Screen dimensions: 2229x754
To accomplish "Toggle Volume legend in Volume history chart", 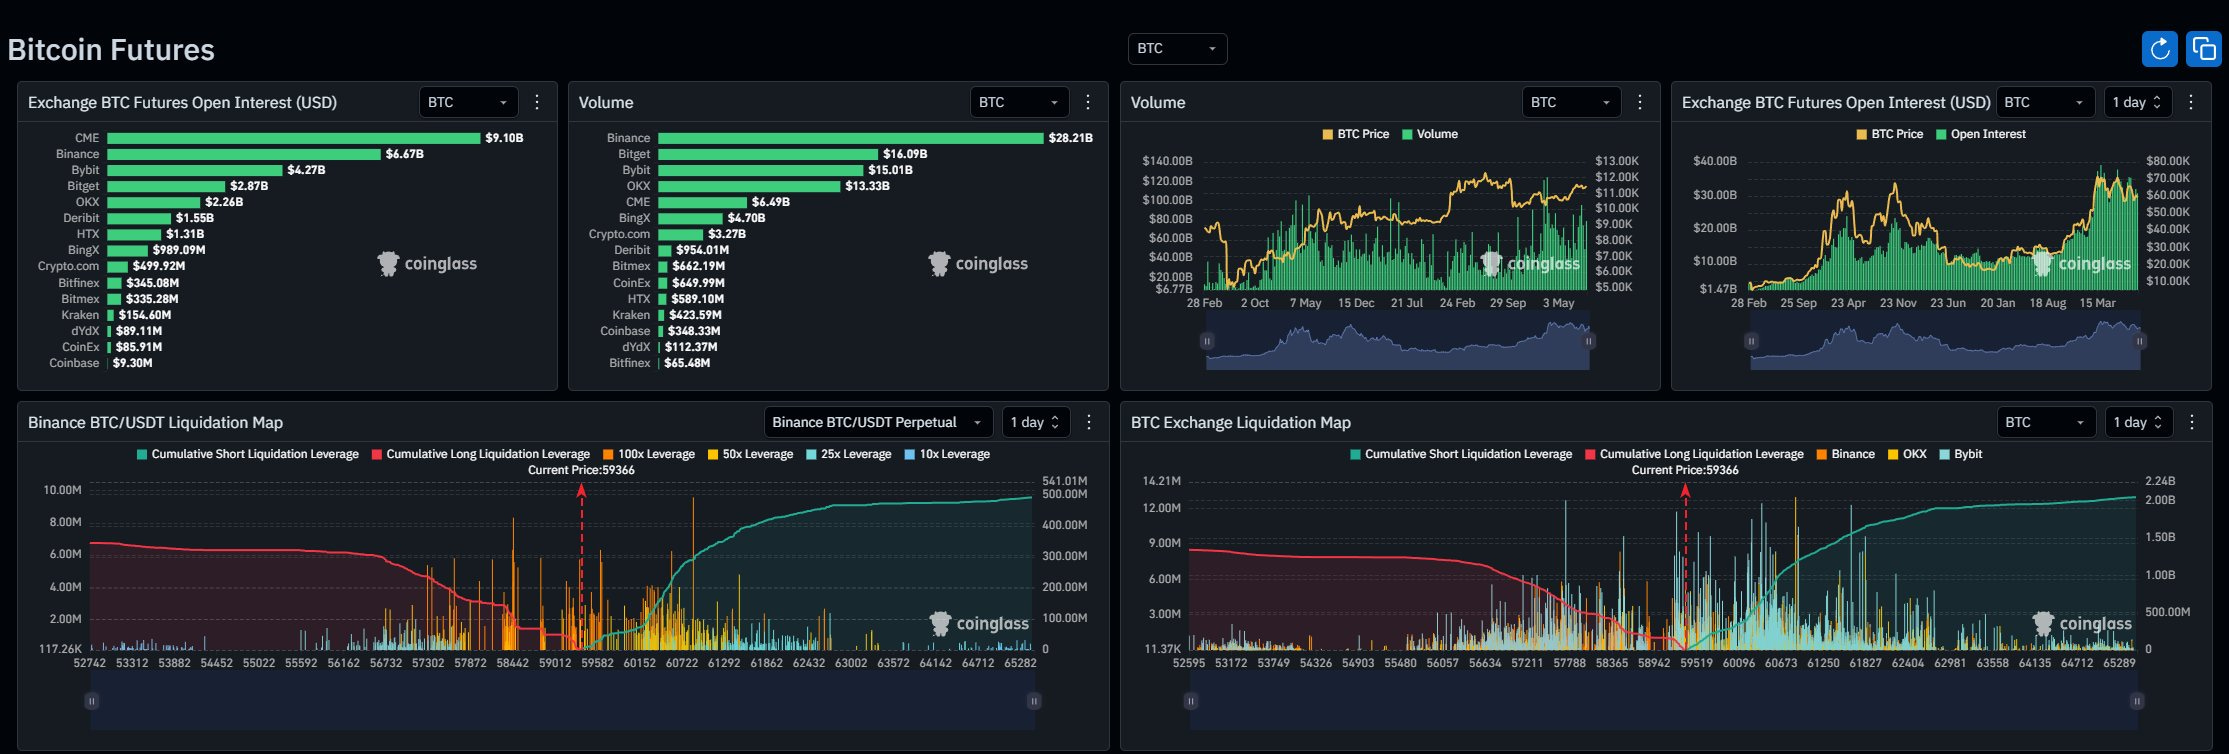I will [1431, 134].
